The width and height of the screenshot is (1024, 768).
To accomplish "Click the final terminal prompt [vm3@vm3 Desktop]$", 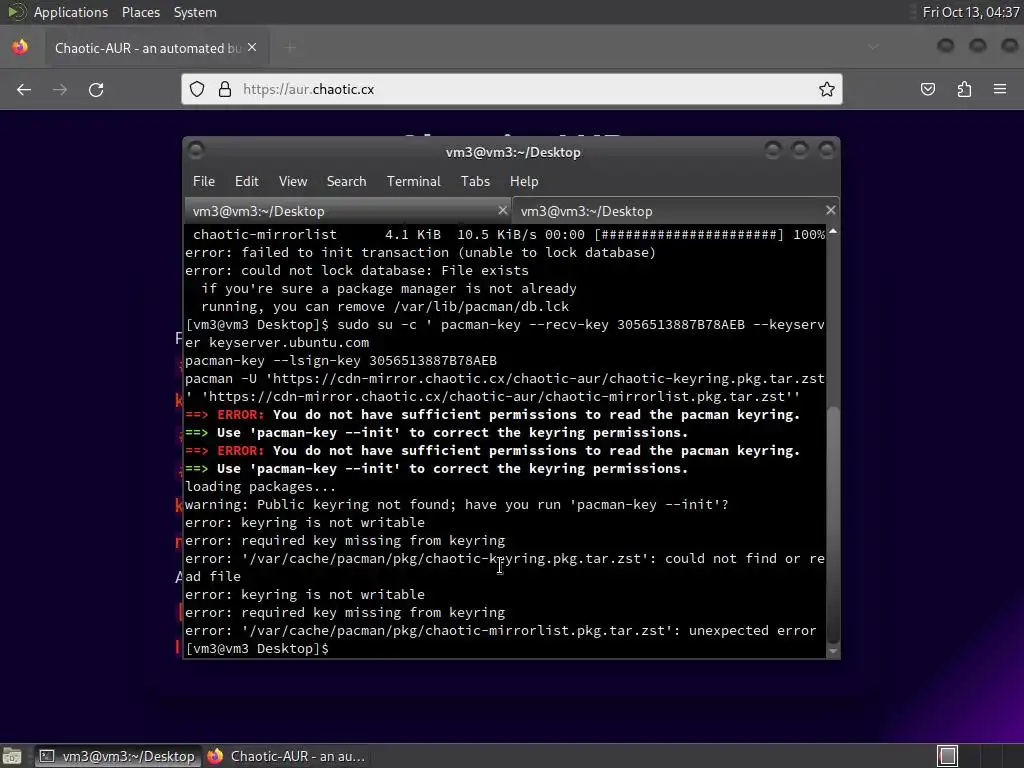I will 257,648.
